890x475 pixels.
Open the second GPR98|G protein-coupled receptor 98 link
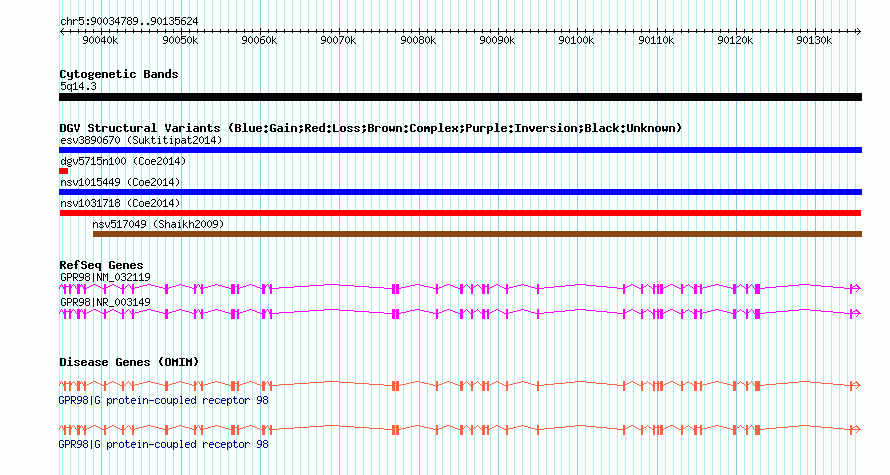(x=163, y=444)
